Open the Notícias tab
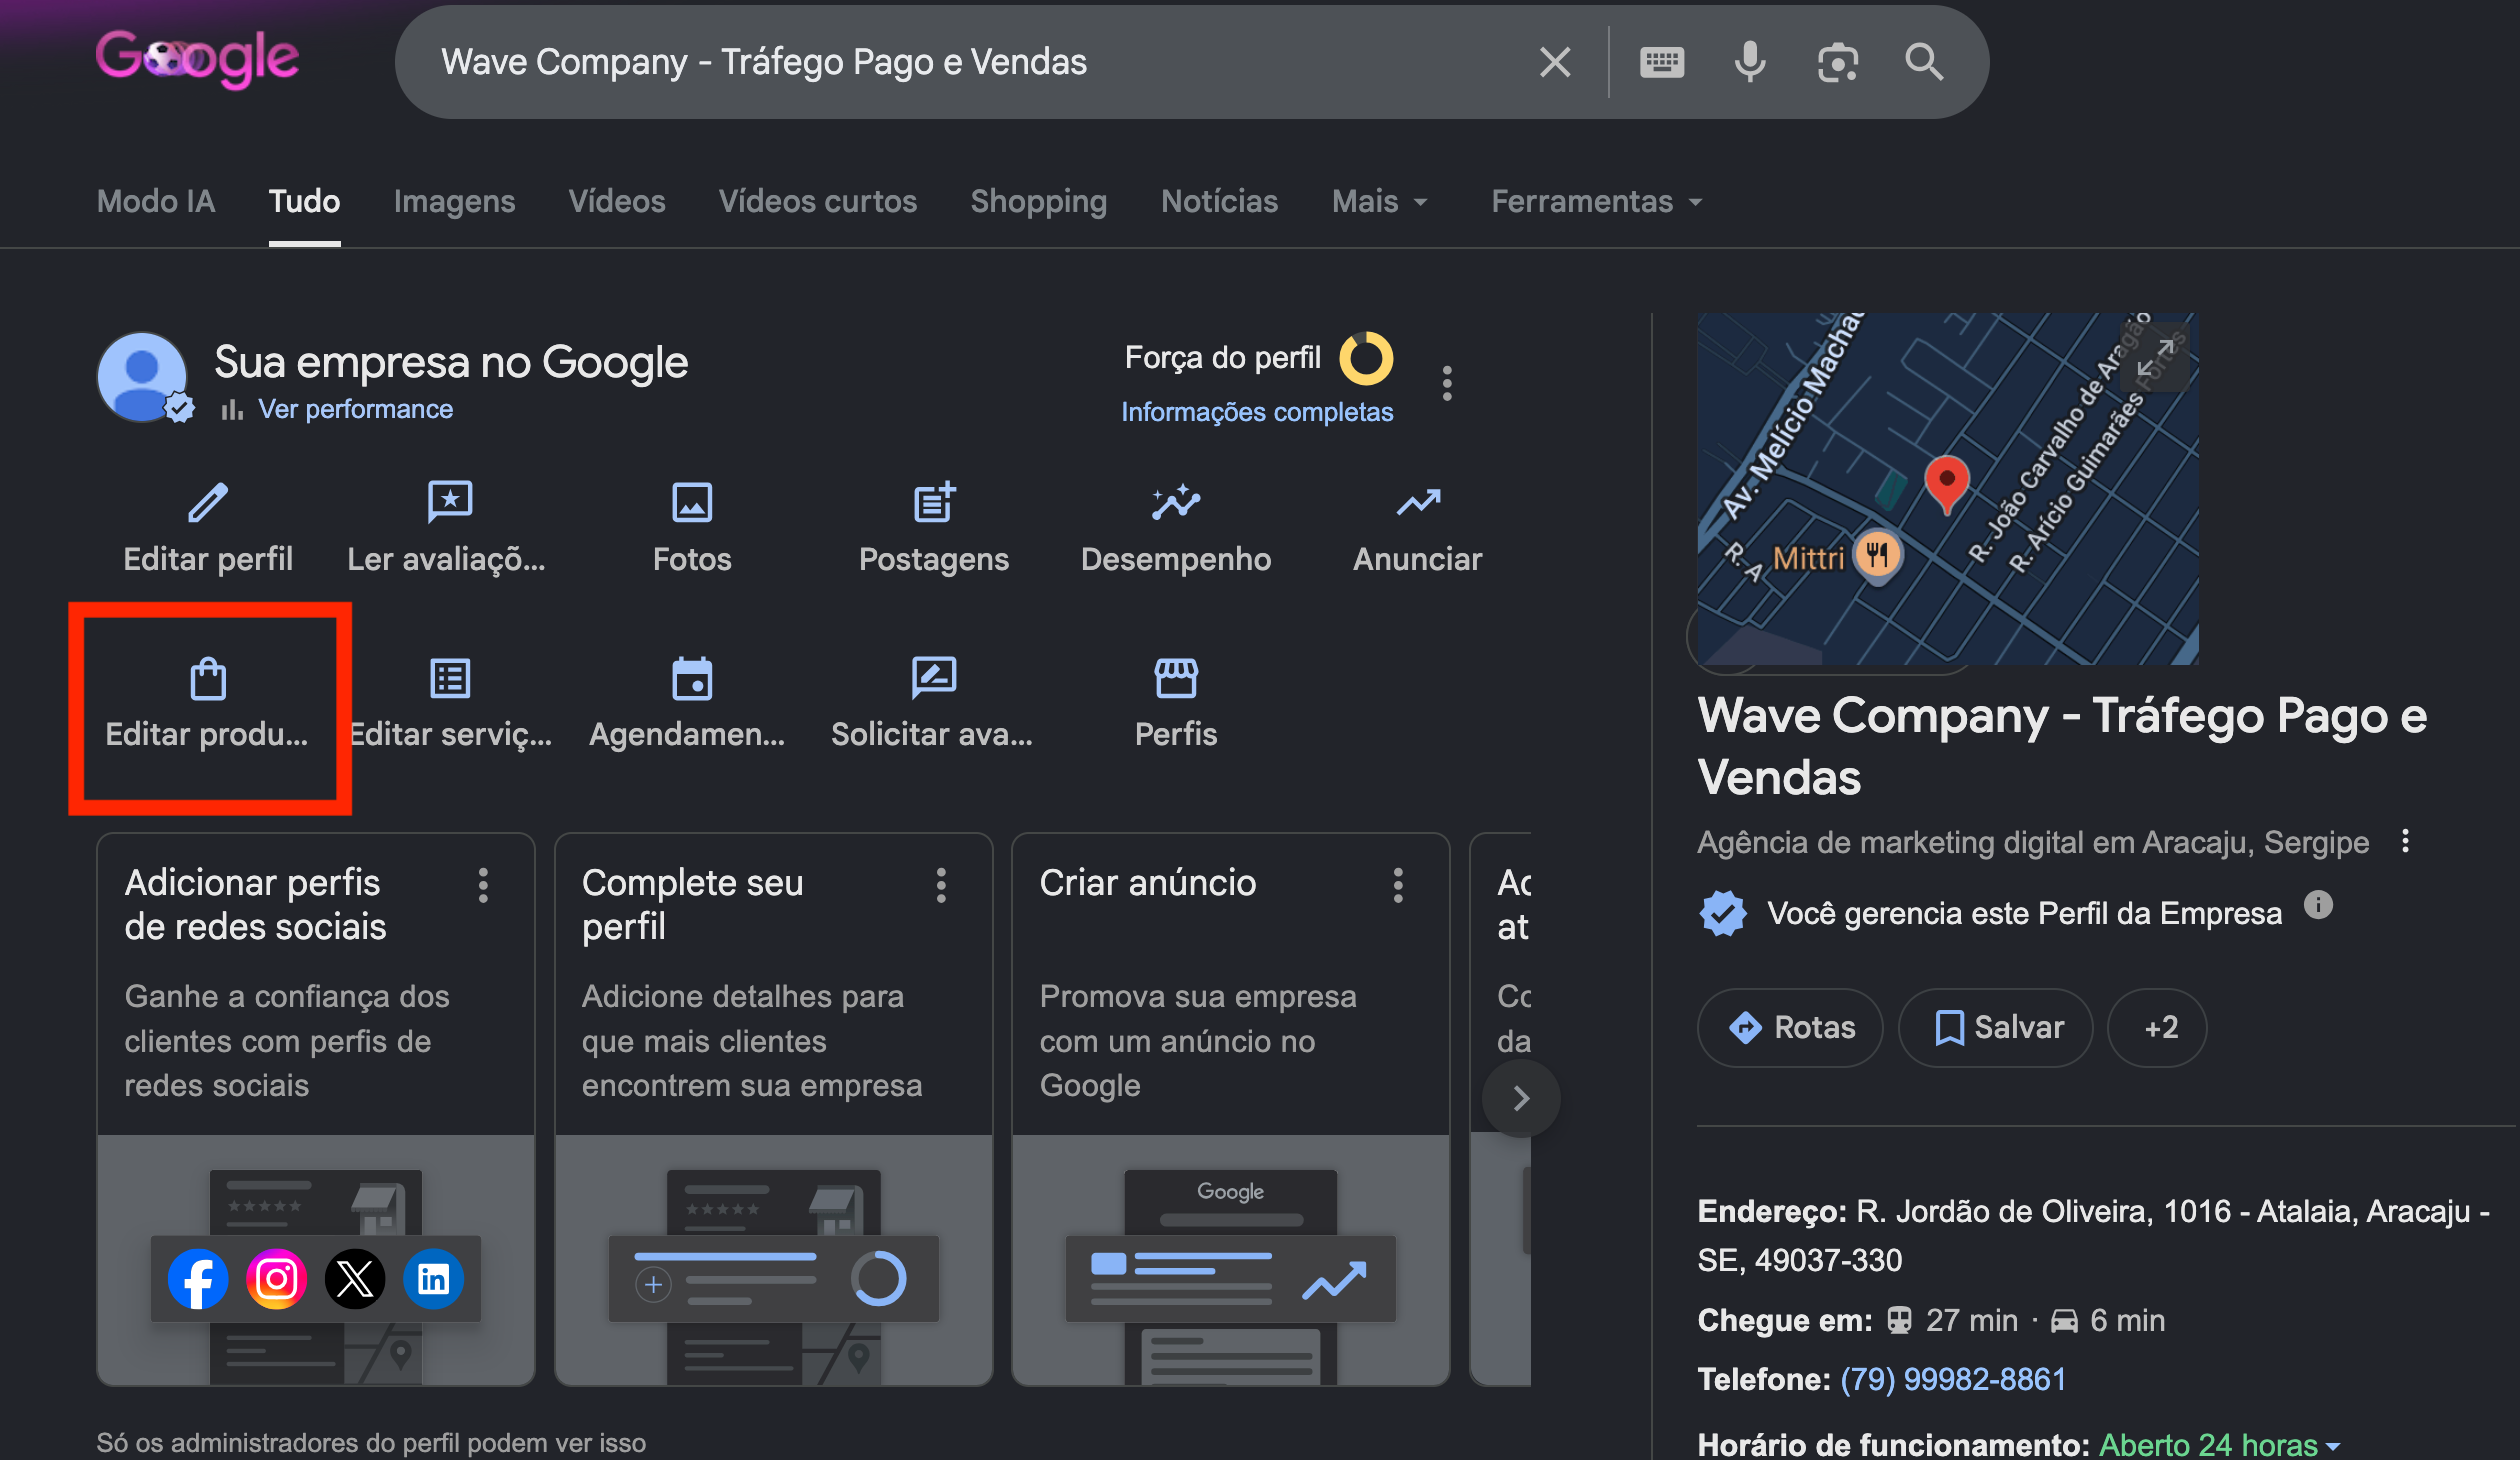The image size is (2520, 1460). pos(1219,202)
